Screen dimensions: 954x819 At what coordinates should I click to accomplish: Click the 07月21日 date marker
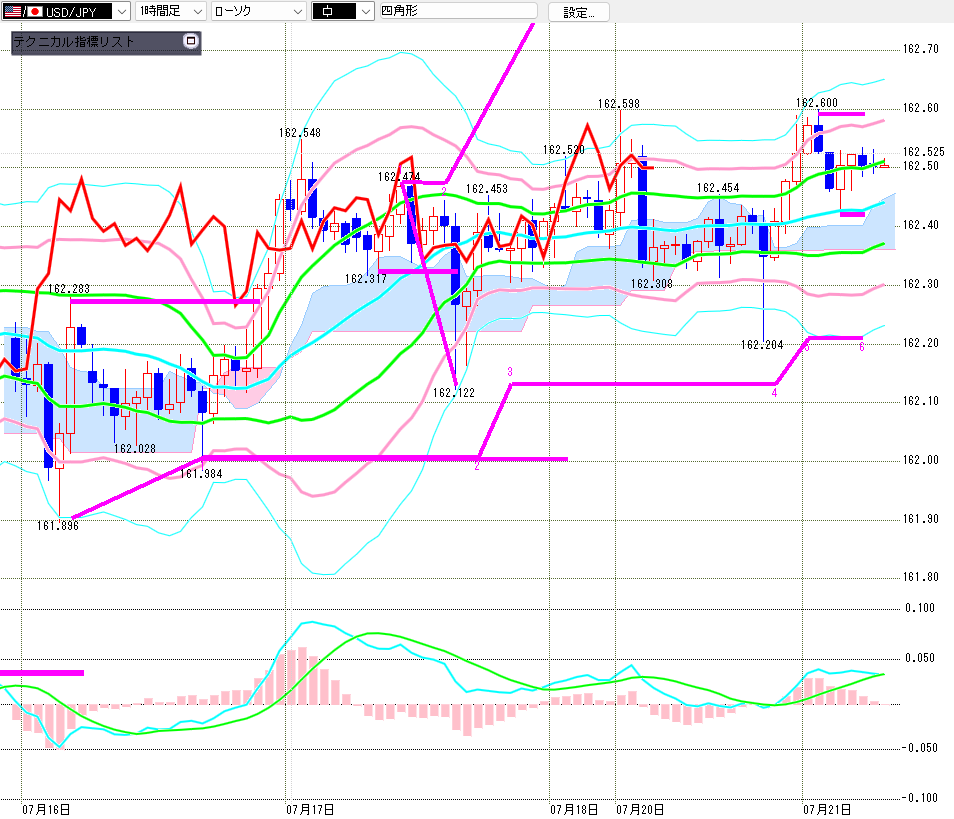click(827, 809)
